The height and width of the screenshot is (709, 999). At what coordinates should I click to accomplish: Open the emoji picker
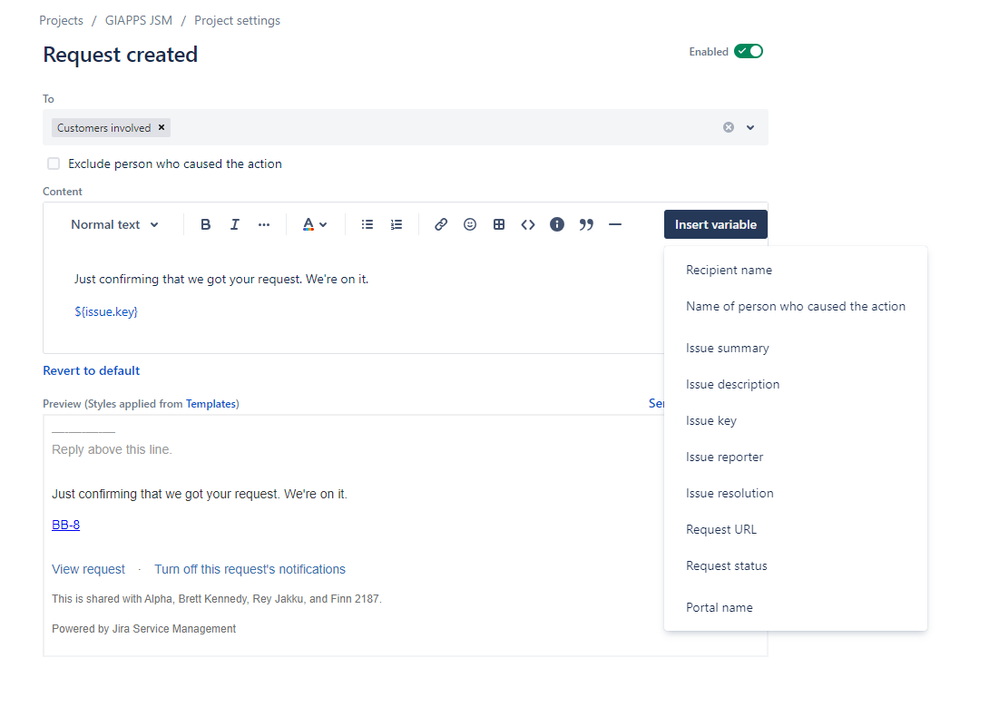pos(470,225)
